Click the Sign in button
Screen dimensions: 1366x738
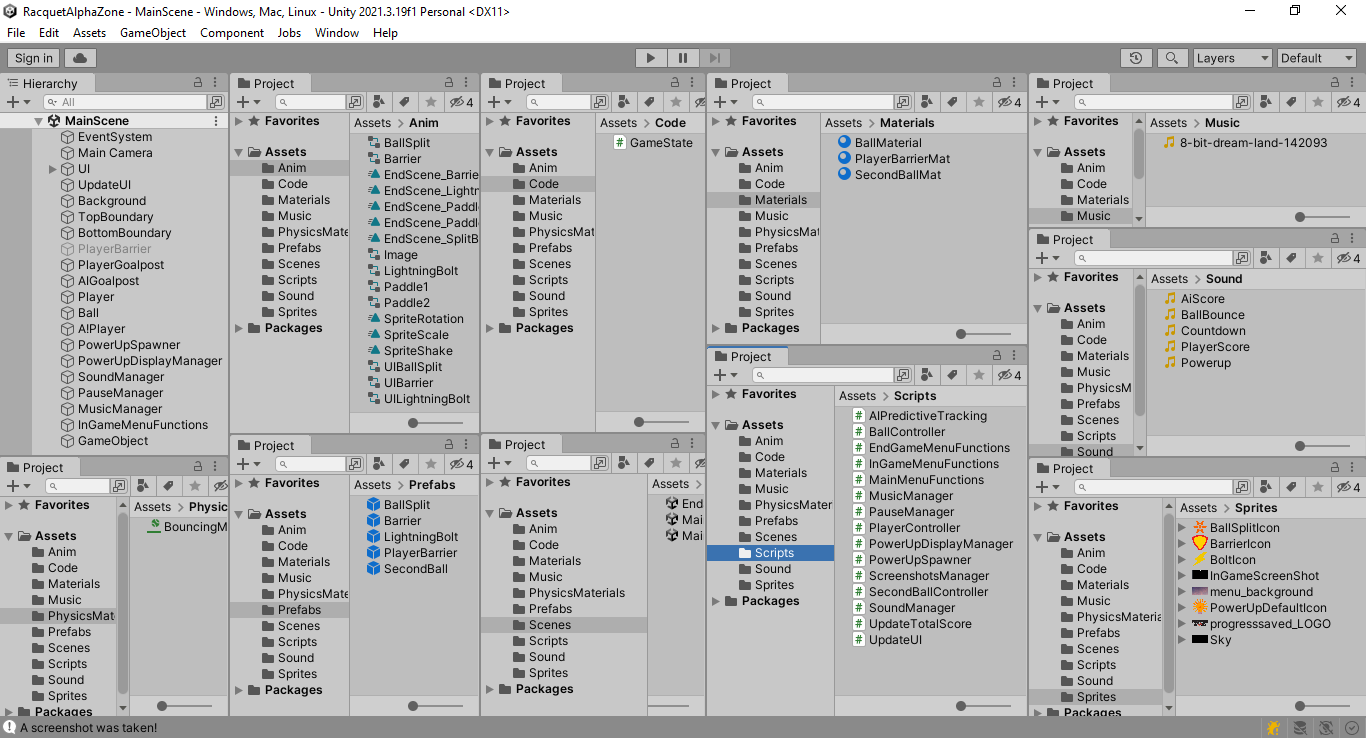pos(32,57)
